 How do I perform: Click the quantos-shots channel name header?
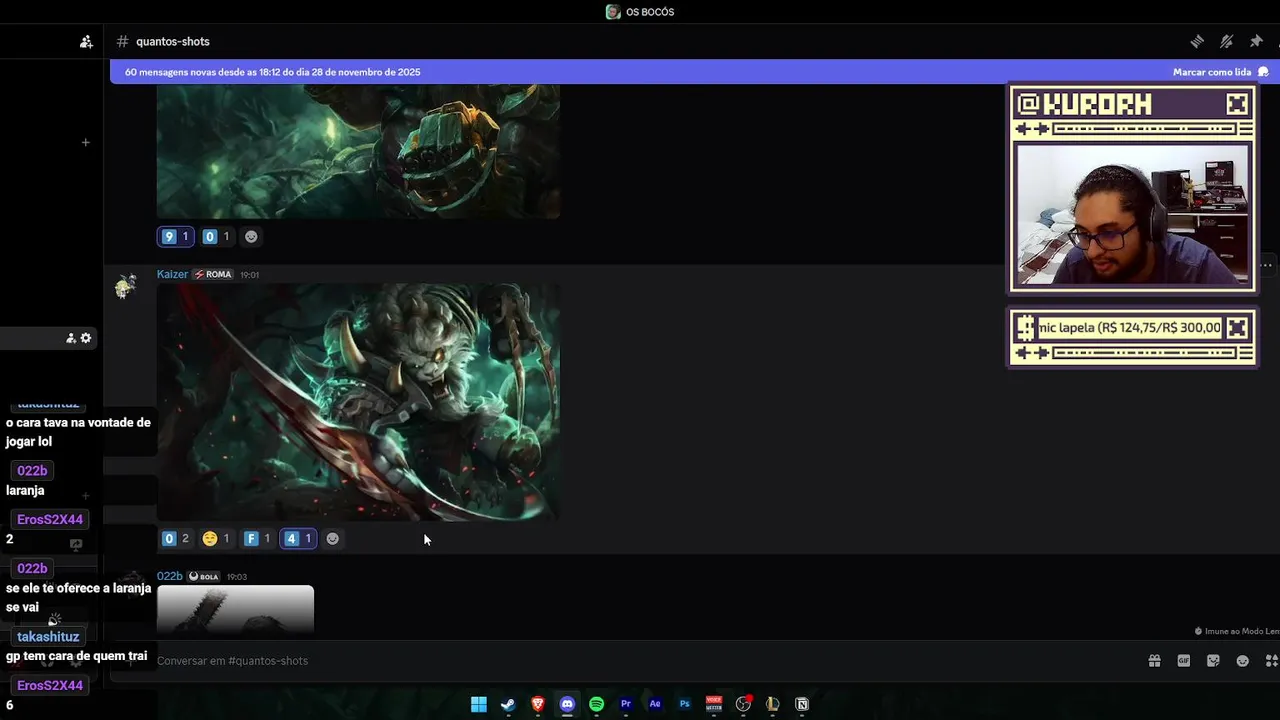(x=173, y=41)
